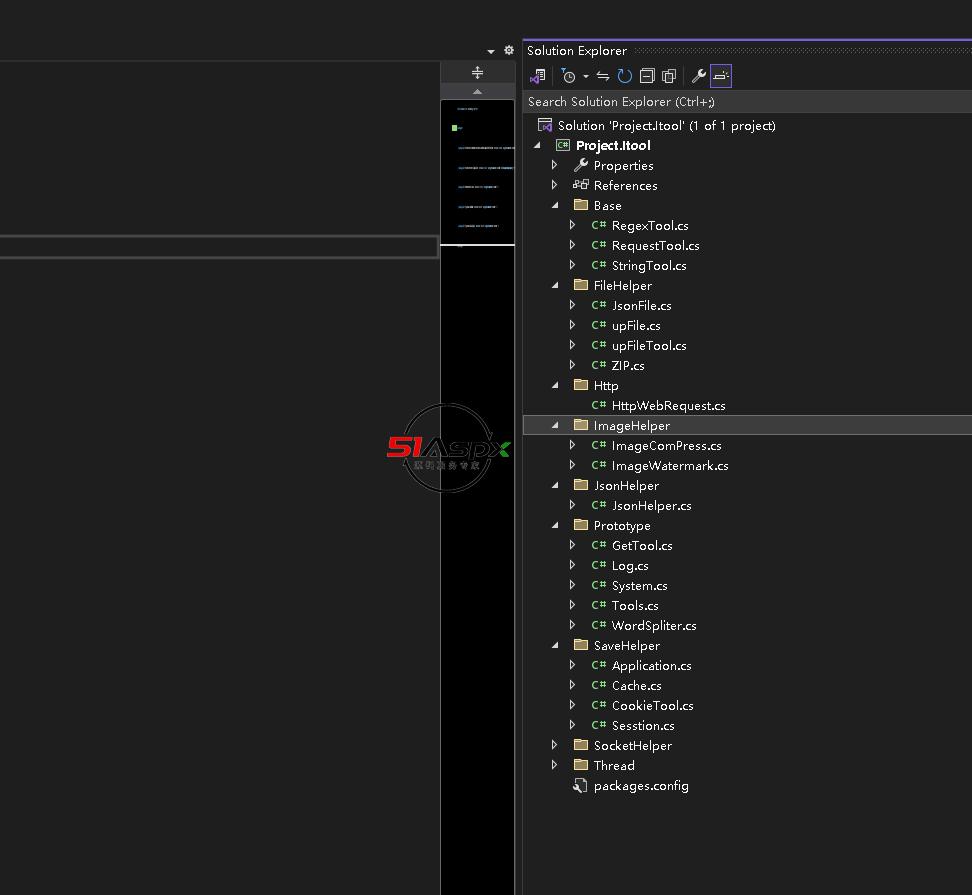The height and width of the screenshot is (895, 972).
Task: Click the Show All Files icon
Action: click(x=669, y=76)
